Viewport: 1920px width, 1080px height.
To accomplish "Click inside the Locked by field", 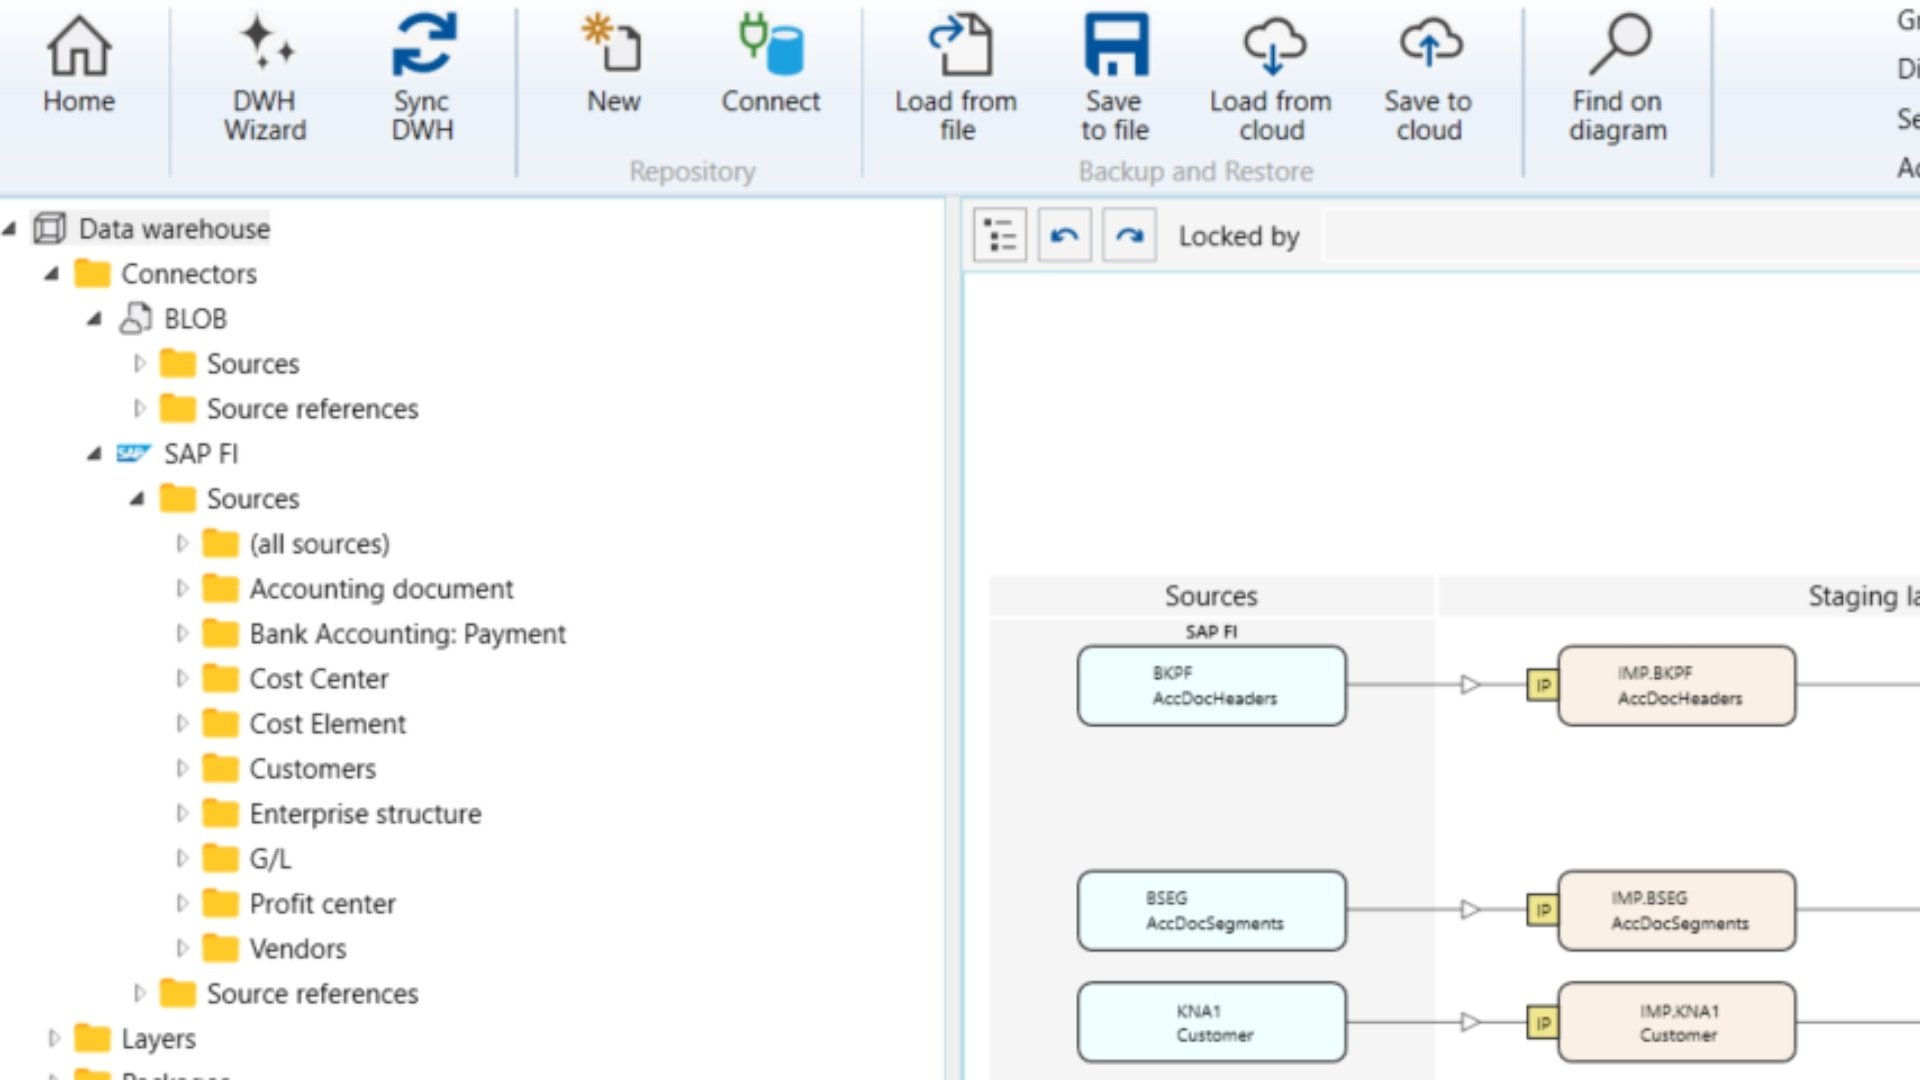I will [x=1600, y=236].
